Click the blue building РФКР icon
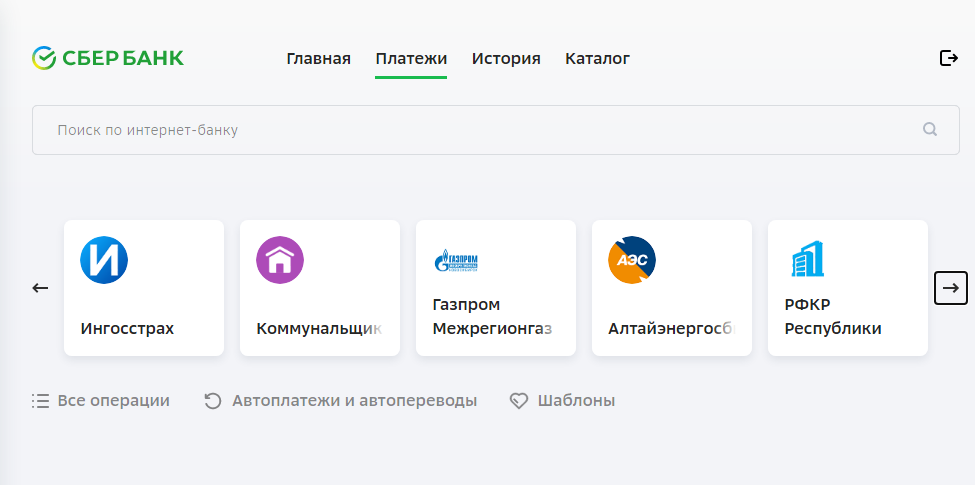The image size is (975, 485). click(808, 260)
